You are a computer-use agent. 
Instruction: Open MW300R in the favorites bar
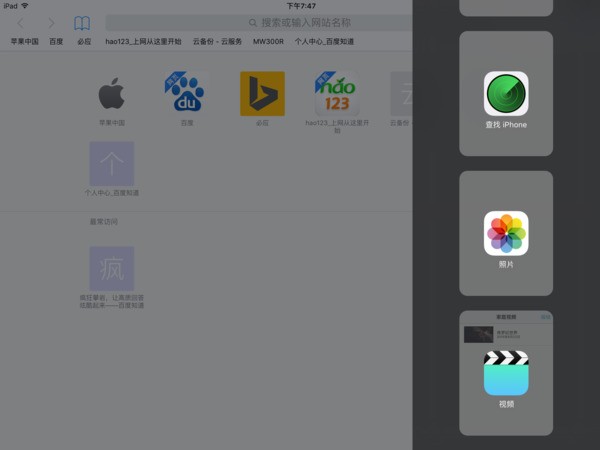click(268, 41)
